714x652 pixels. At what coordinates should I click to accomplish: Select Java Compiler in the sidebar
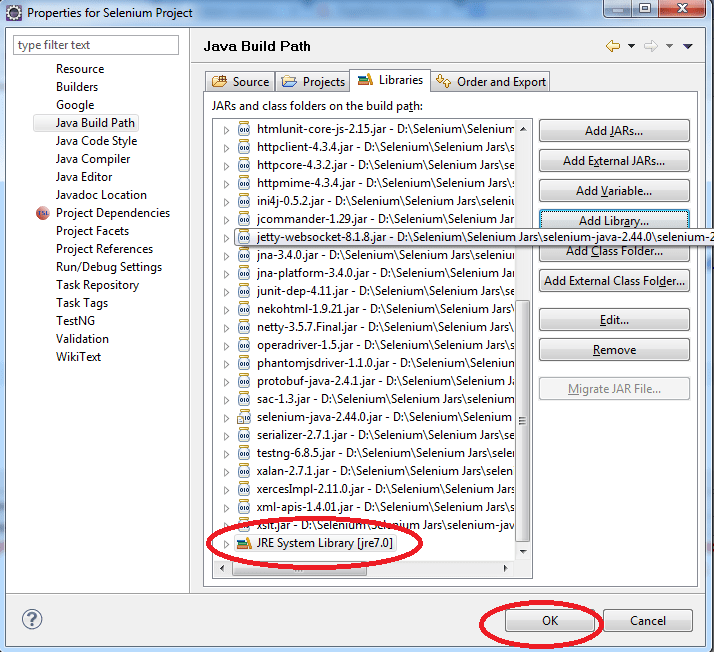(x=93, y=159)
